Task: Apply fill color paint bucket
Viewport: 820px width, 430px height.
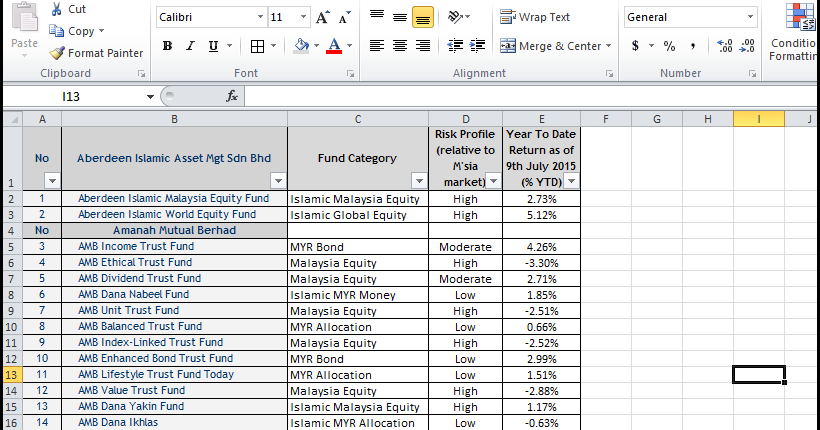Action: [x=302, y=46]
